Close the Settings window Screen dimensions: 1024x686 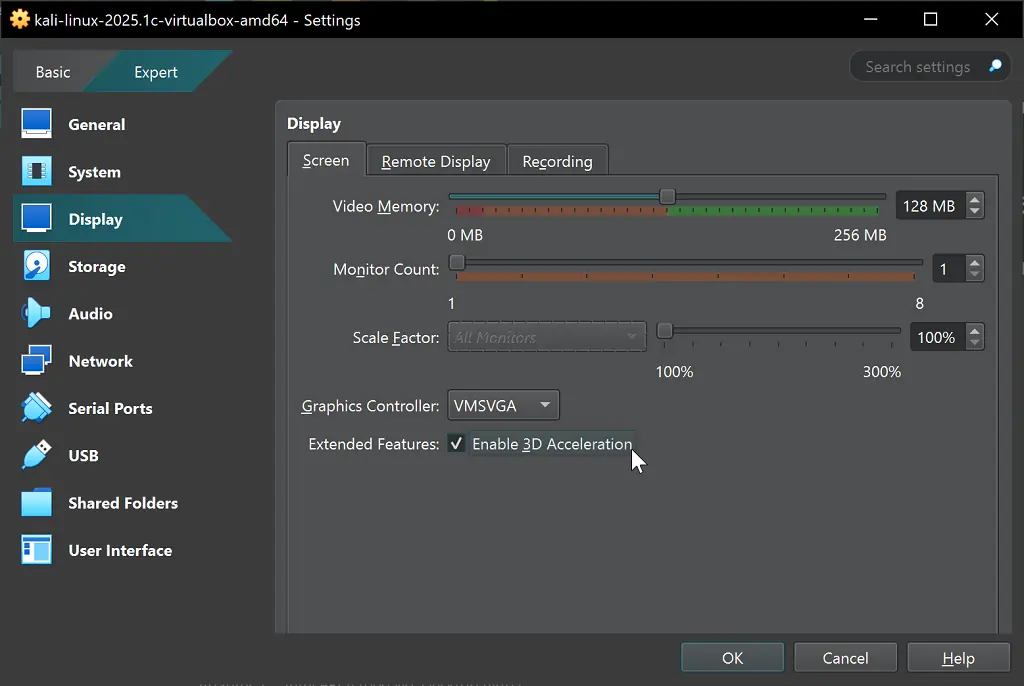[x=991, y=20]
